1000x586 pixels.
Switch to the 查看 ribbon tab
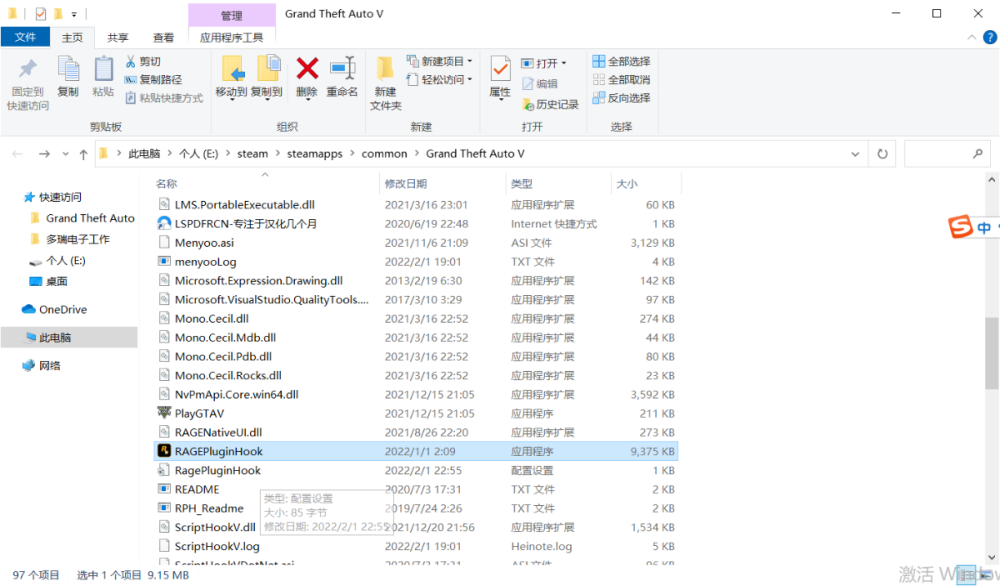[x=163, y=36]
